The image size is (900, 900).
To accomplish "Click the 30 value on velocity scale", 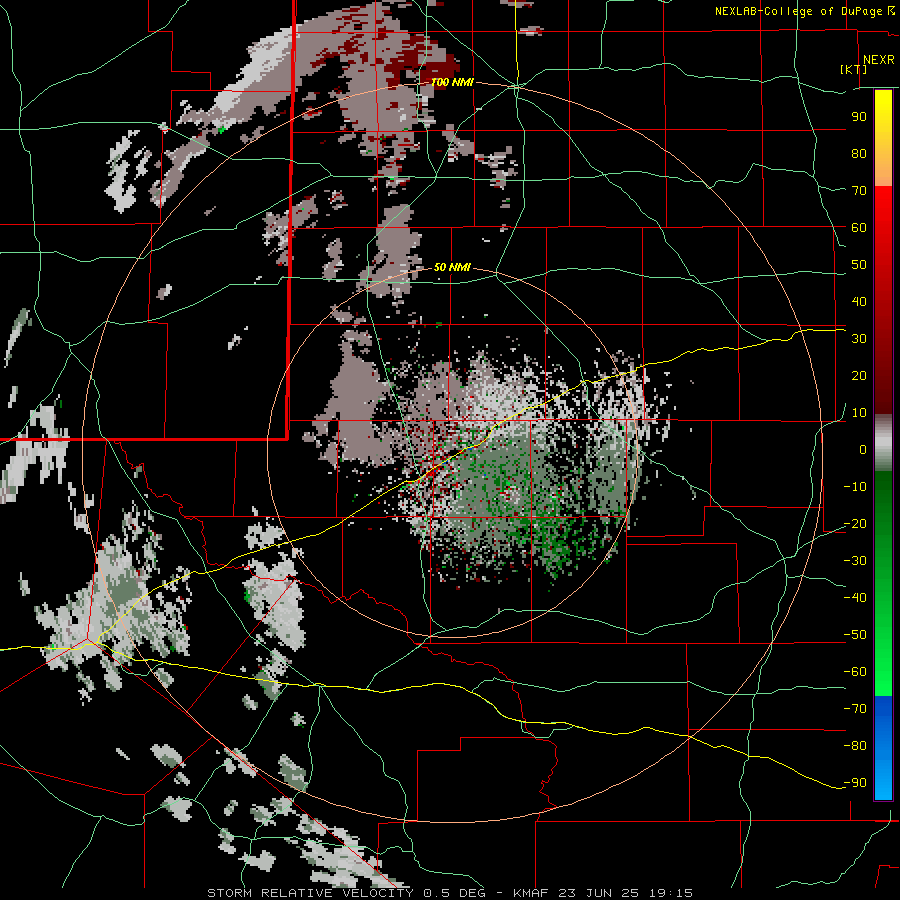I will 859,339.
